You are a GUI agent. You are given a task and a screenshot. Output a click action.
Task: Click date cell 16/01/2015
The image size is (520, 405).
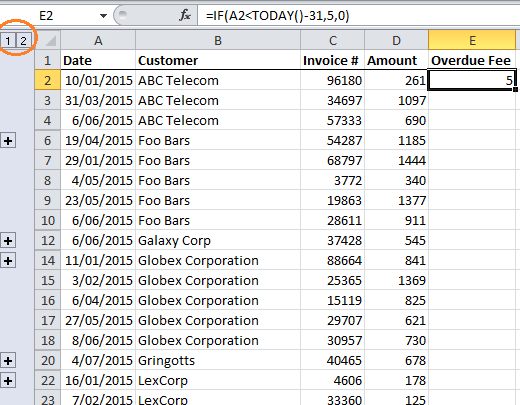[98, 380]
